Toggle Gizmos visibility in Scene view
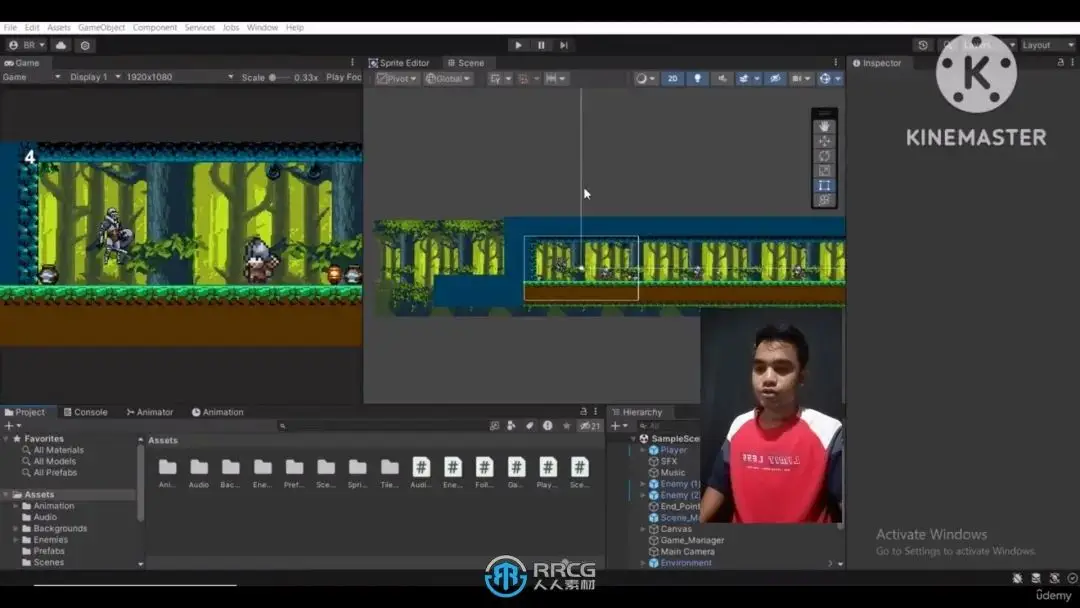Screen dimensions: 1080x608 pos(824,78)
